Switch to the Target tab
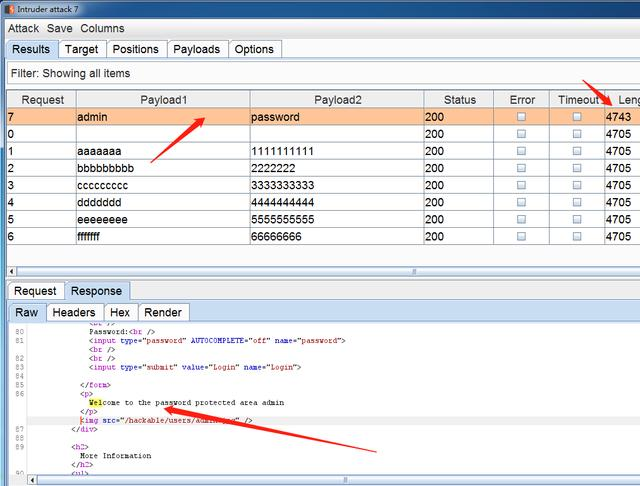The image size is (640, 486). (82, 49)
